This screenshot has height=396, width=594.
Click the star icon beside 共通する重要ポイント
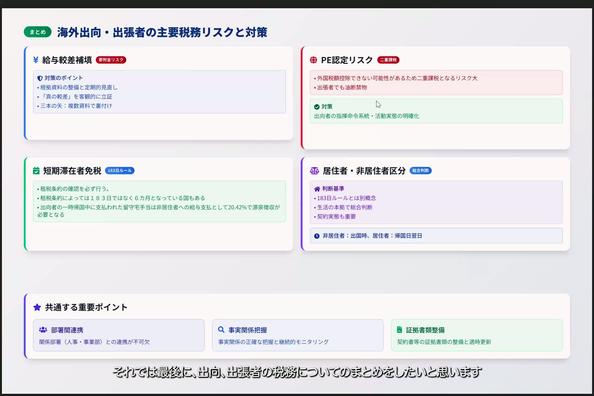click(x=37, y=307)
